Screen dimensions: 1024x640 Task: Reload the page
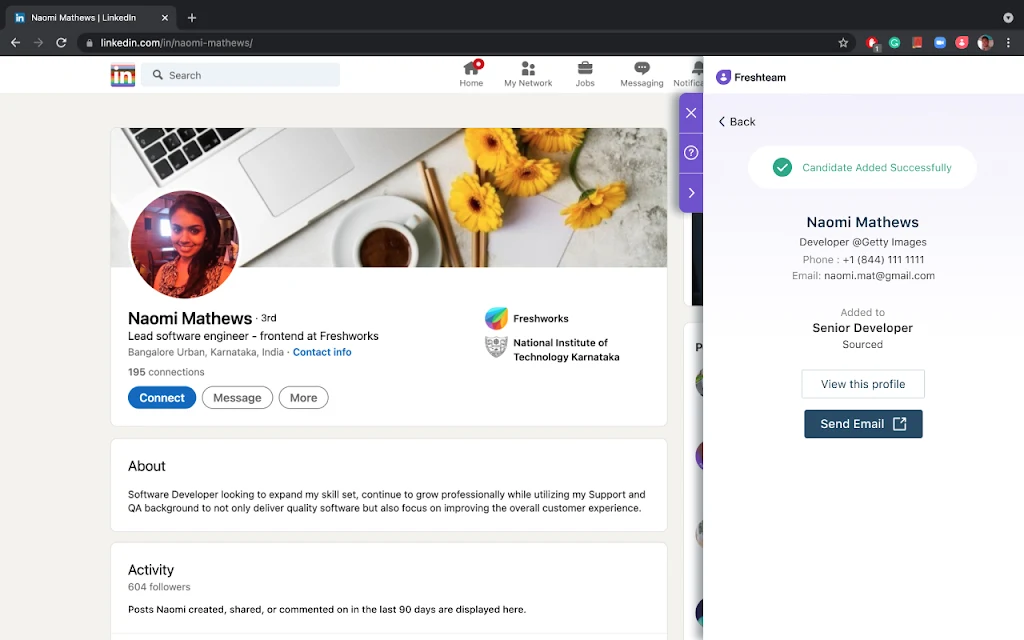point(61,42)
